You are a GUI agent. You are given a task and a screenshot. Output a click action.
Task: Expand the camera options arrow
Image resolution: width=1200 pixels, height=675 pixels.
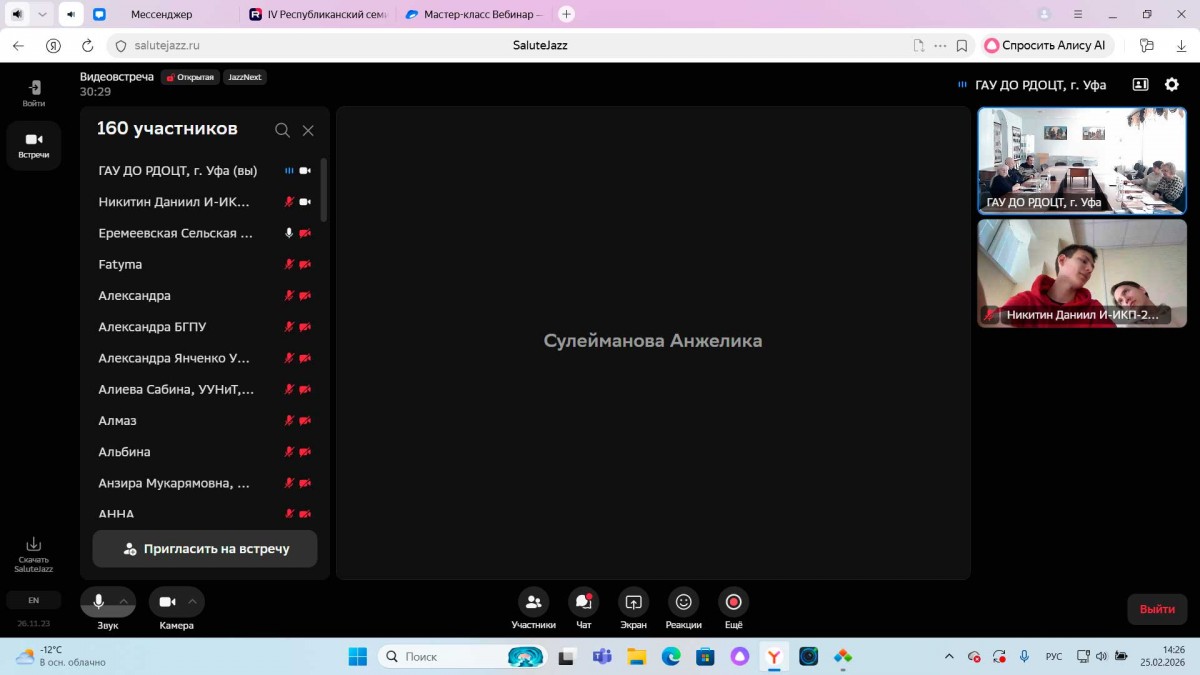tap(192, 602)
